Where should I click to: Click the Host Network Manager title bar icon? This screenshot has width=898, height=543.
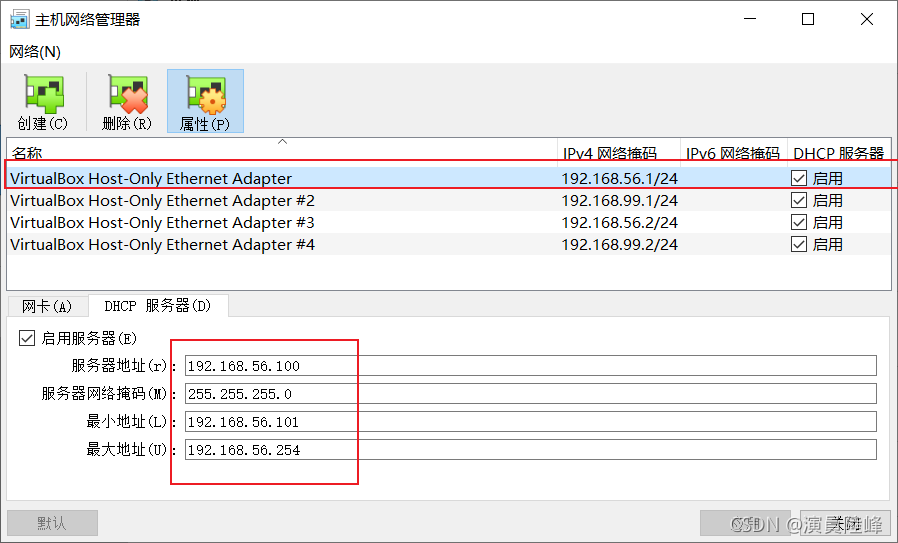click(x=19, y=19)
